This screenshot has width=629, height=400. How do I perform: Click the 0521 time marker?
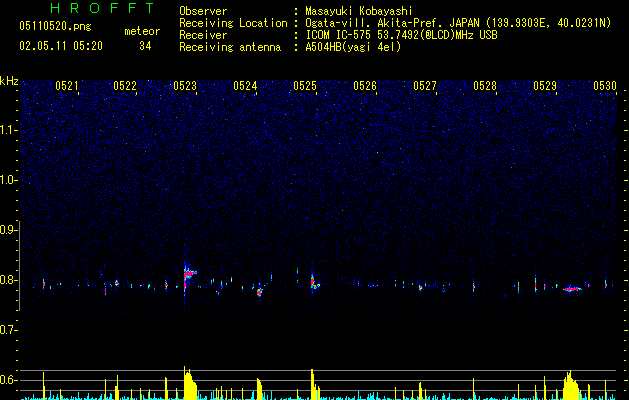[x=67, y=86]
